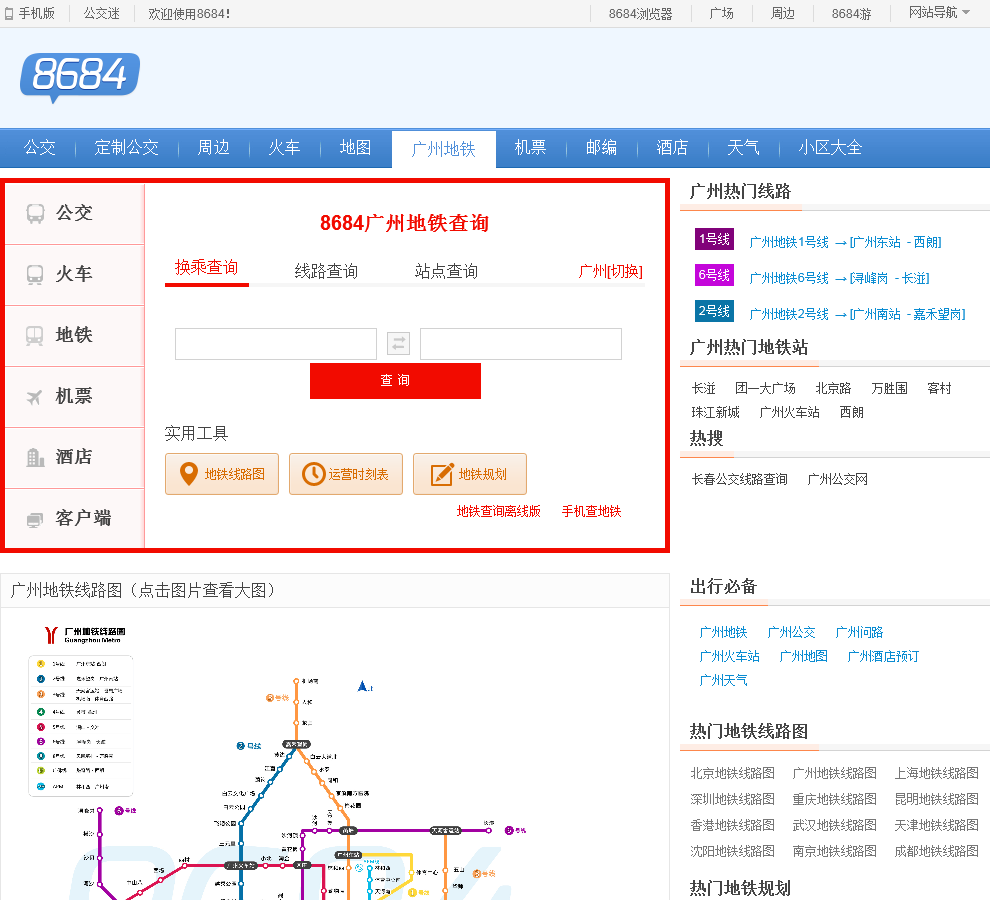
Task: Open the 手机查地铁 link
Action: coord(592,512)
